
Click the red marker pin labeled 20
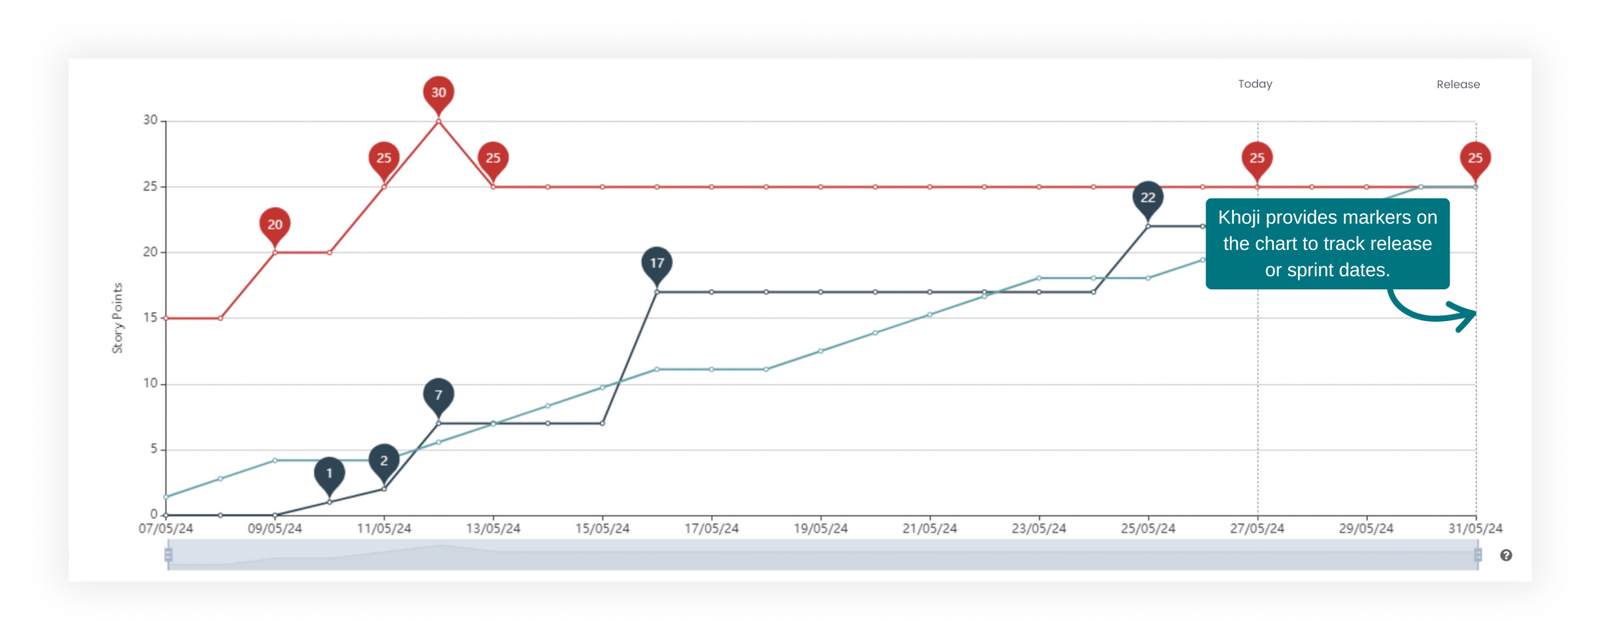pos(275,225)
